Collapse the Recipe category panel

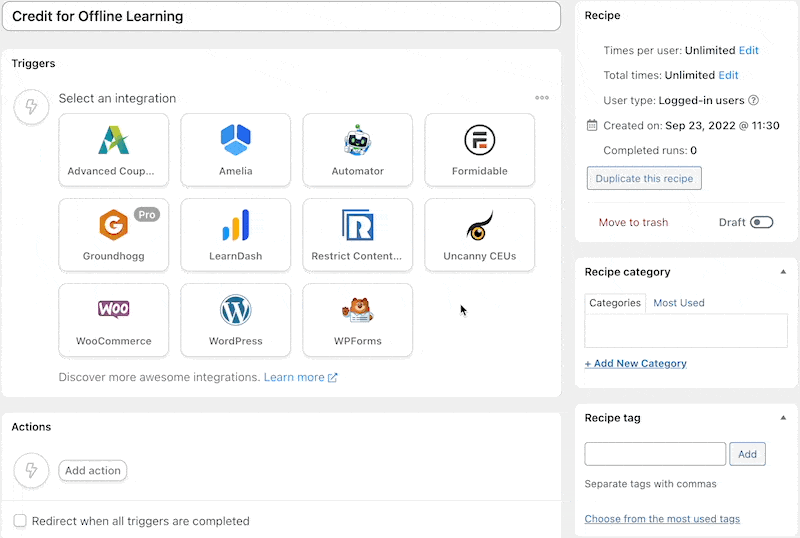(783, 272)
